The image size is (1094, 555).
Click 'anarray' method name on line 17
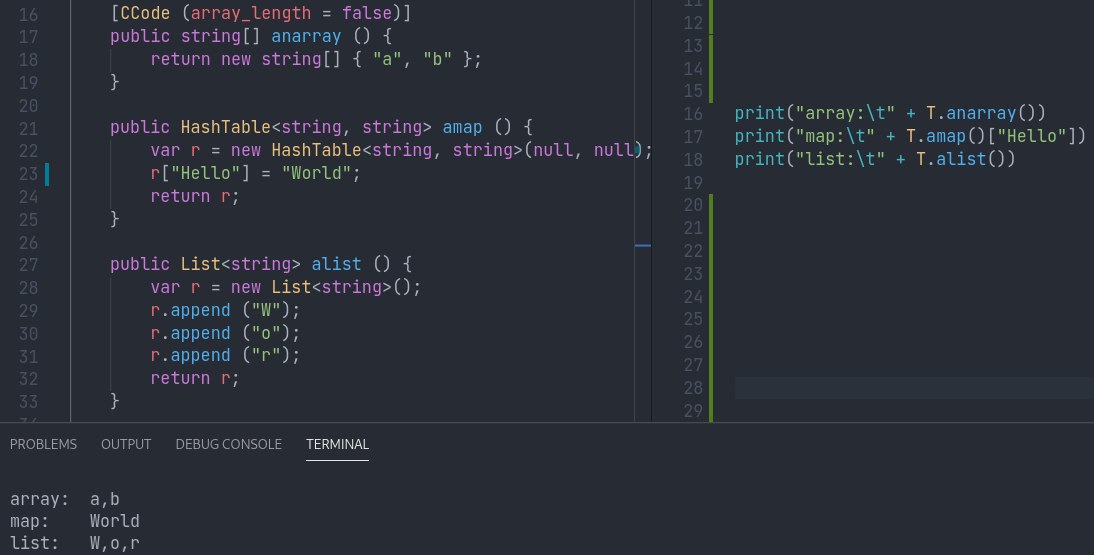(x=306, y=36)
